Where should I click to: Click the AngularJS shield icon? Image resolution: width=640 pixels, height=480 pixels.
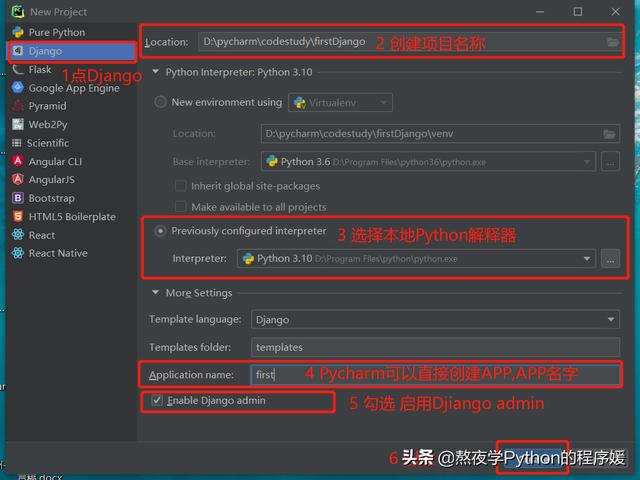tap(18, 179)
